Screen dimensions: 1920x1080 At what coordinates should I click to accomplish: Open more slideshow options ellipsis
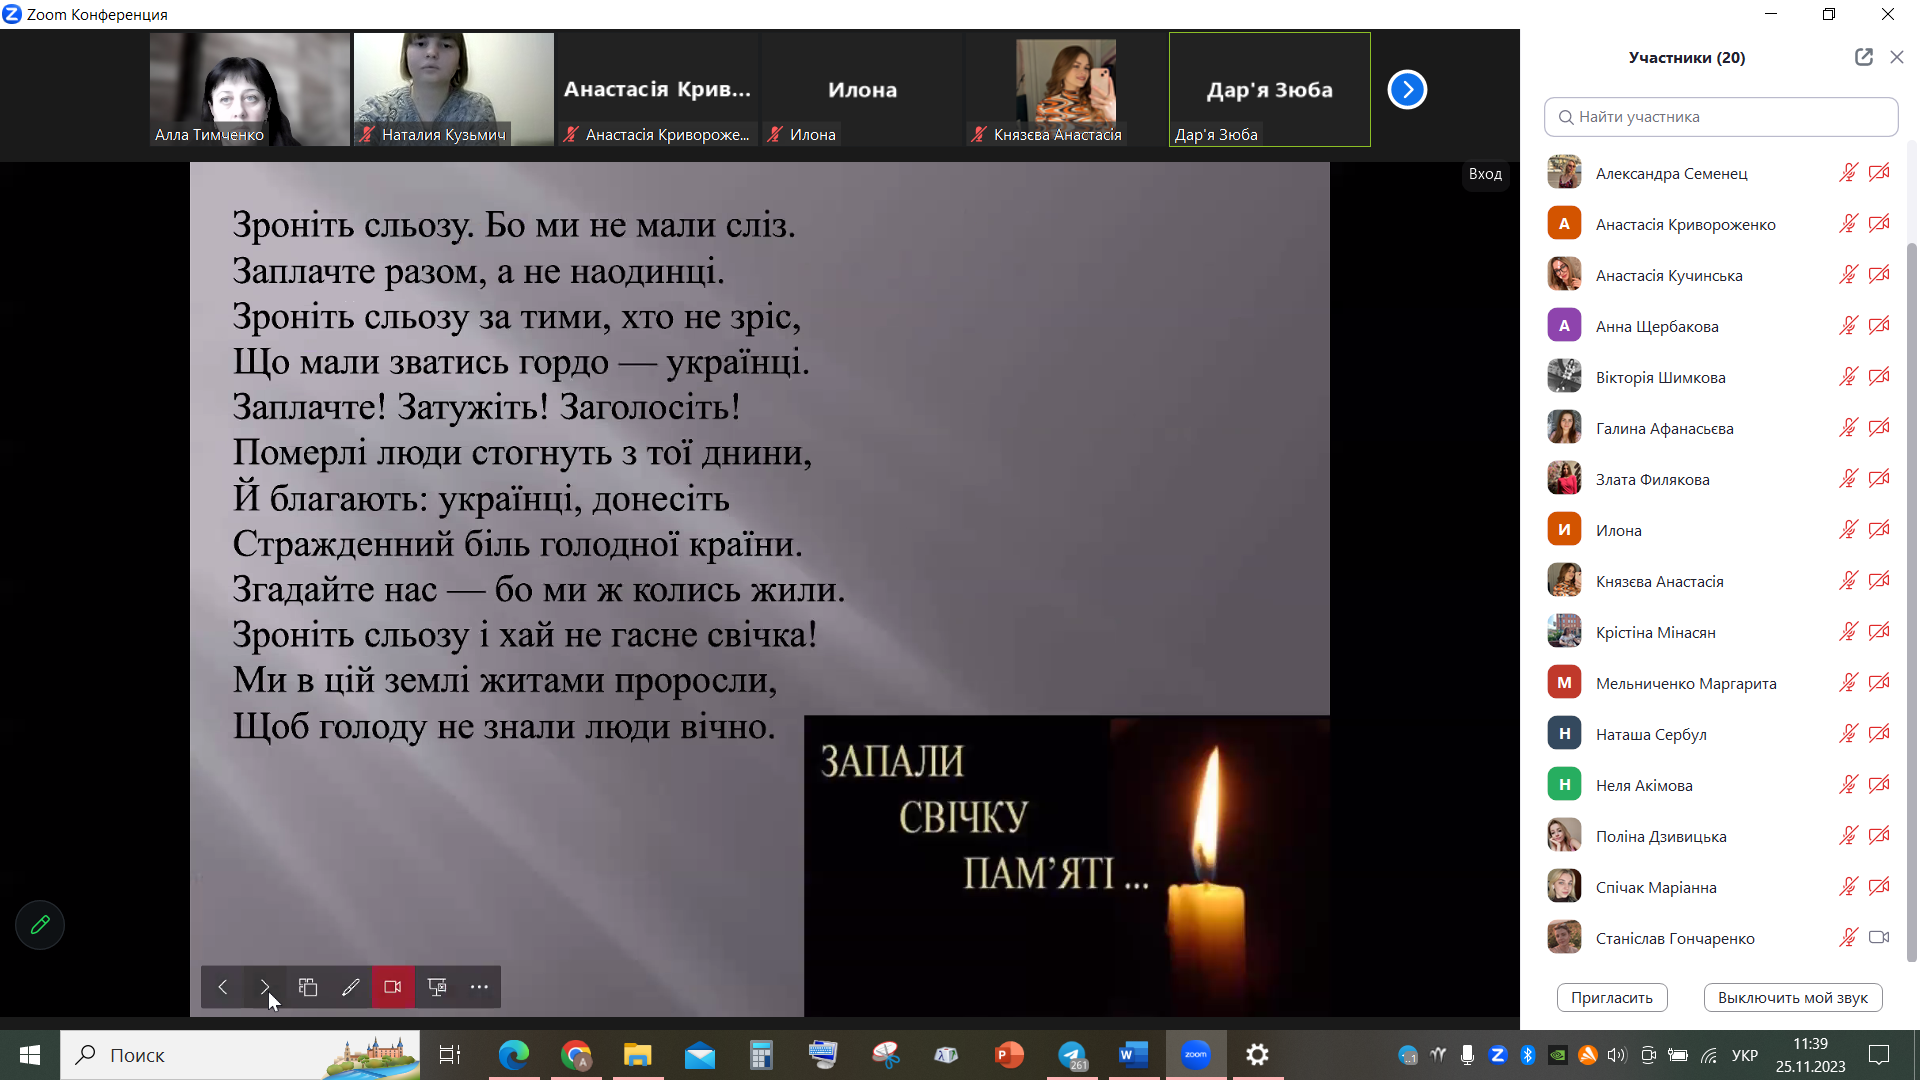coord(480,987)
